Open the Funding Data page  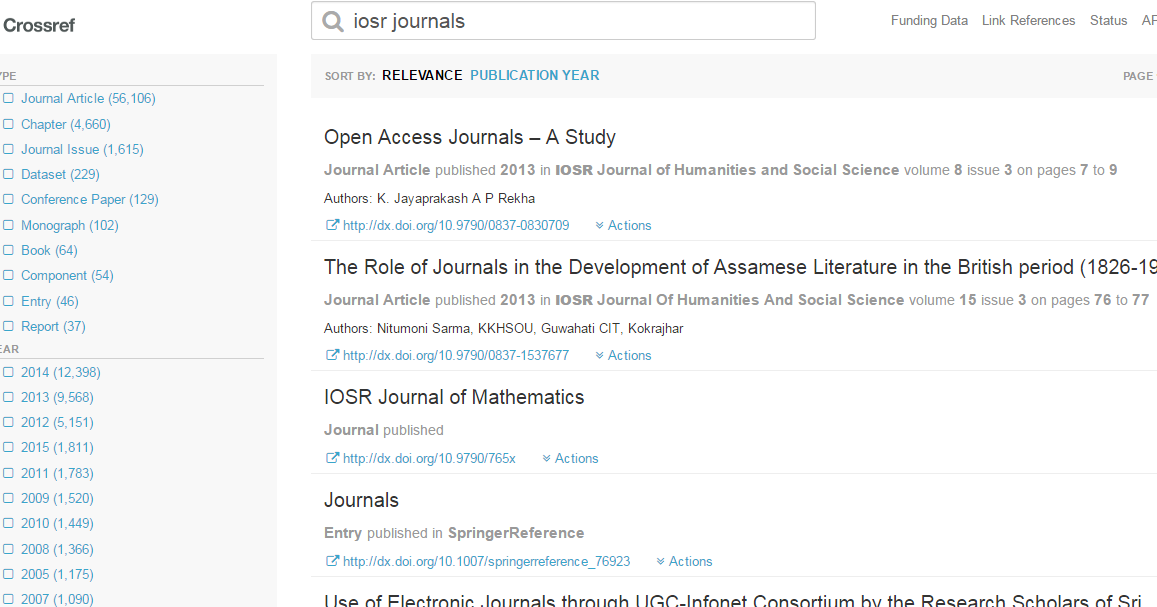pos(929,20)
